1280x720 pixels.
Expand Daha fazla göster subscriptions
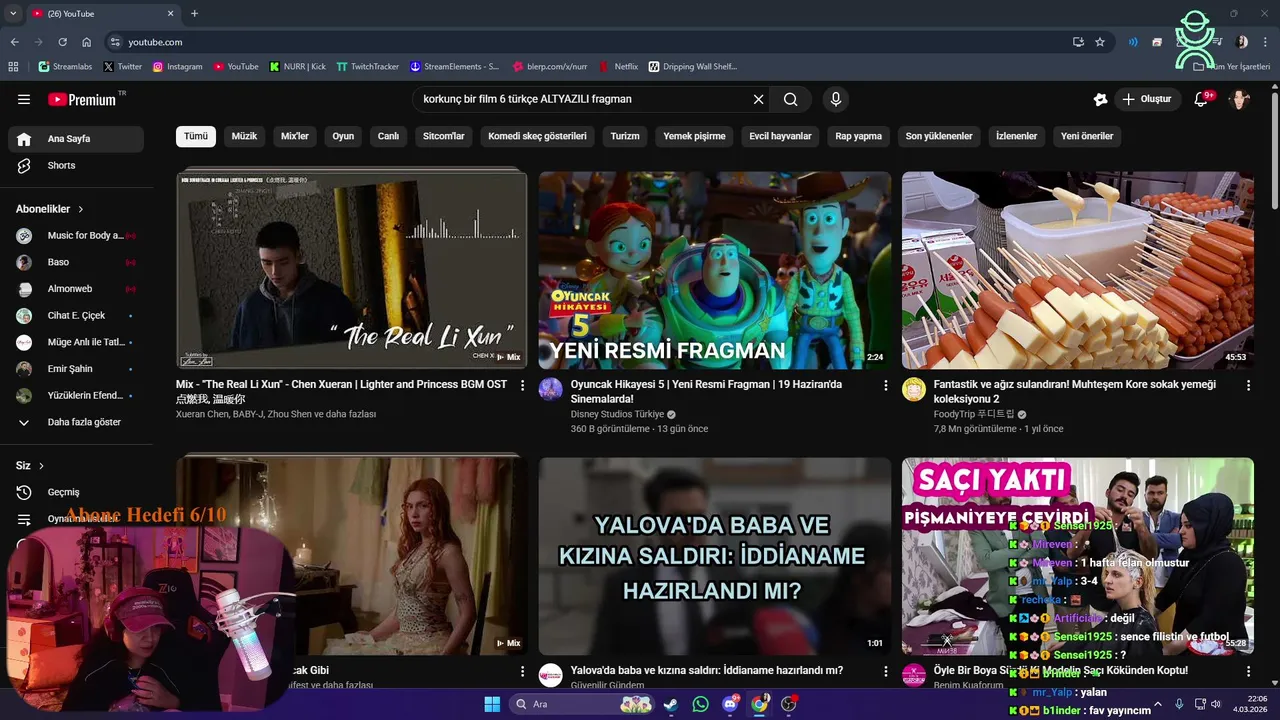[76, 422]
